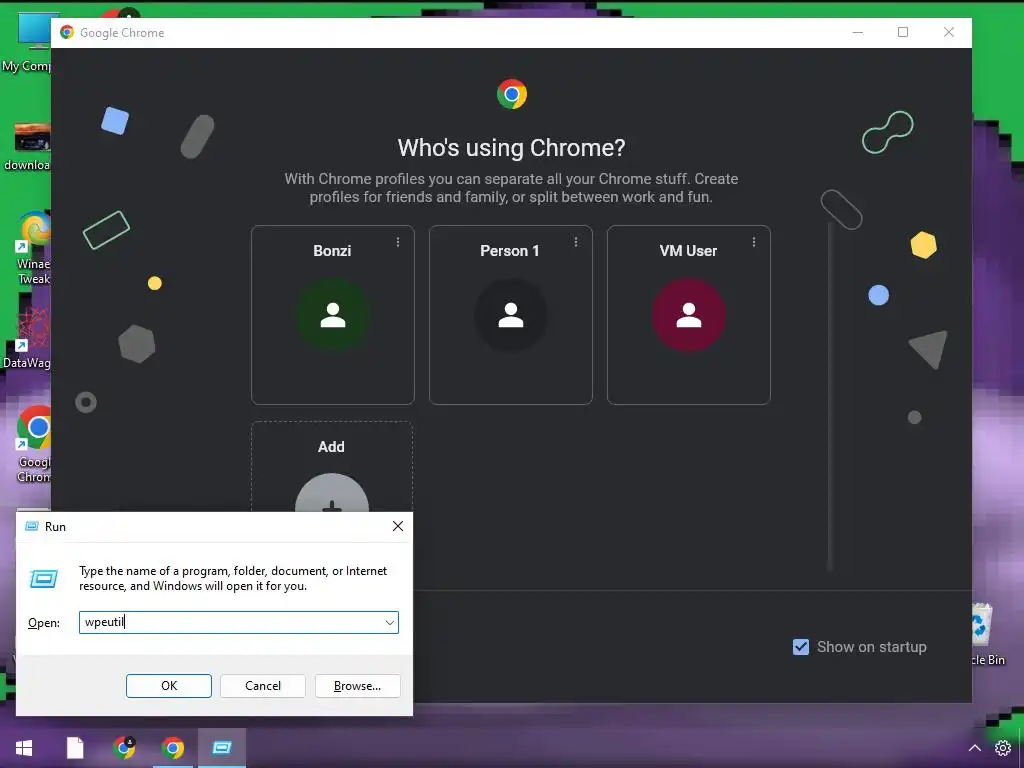The height and width of the screenshot is (768, 1024).
Task: Open the Winaero Tweaker desktop shortcut
Action: pyautogui.click(x=33, y=248)
